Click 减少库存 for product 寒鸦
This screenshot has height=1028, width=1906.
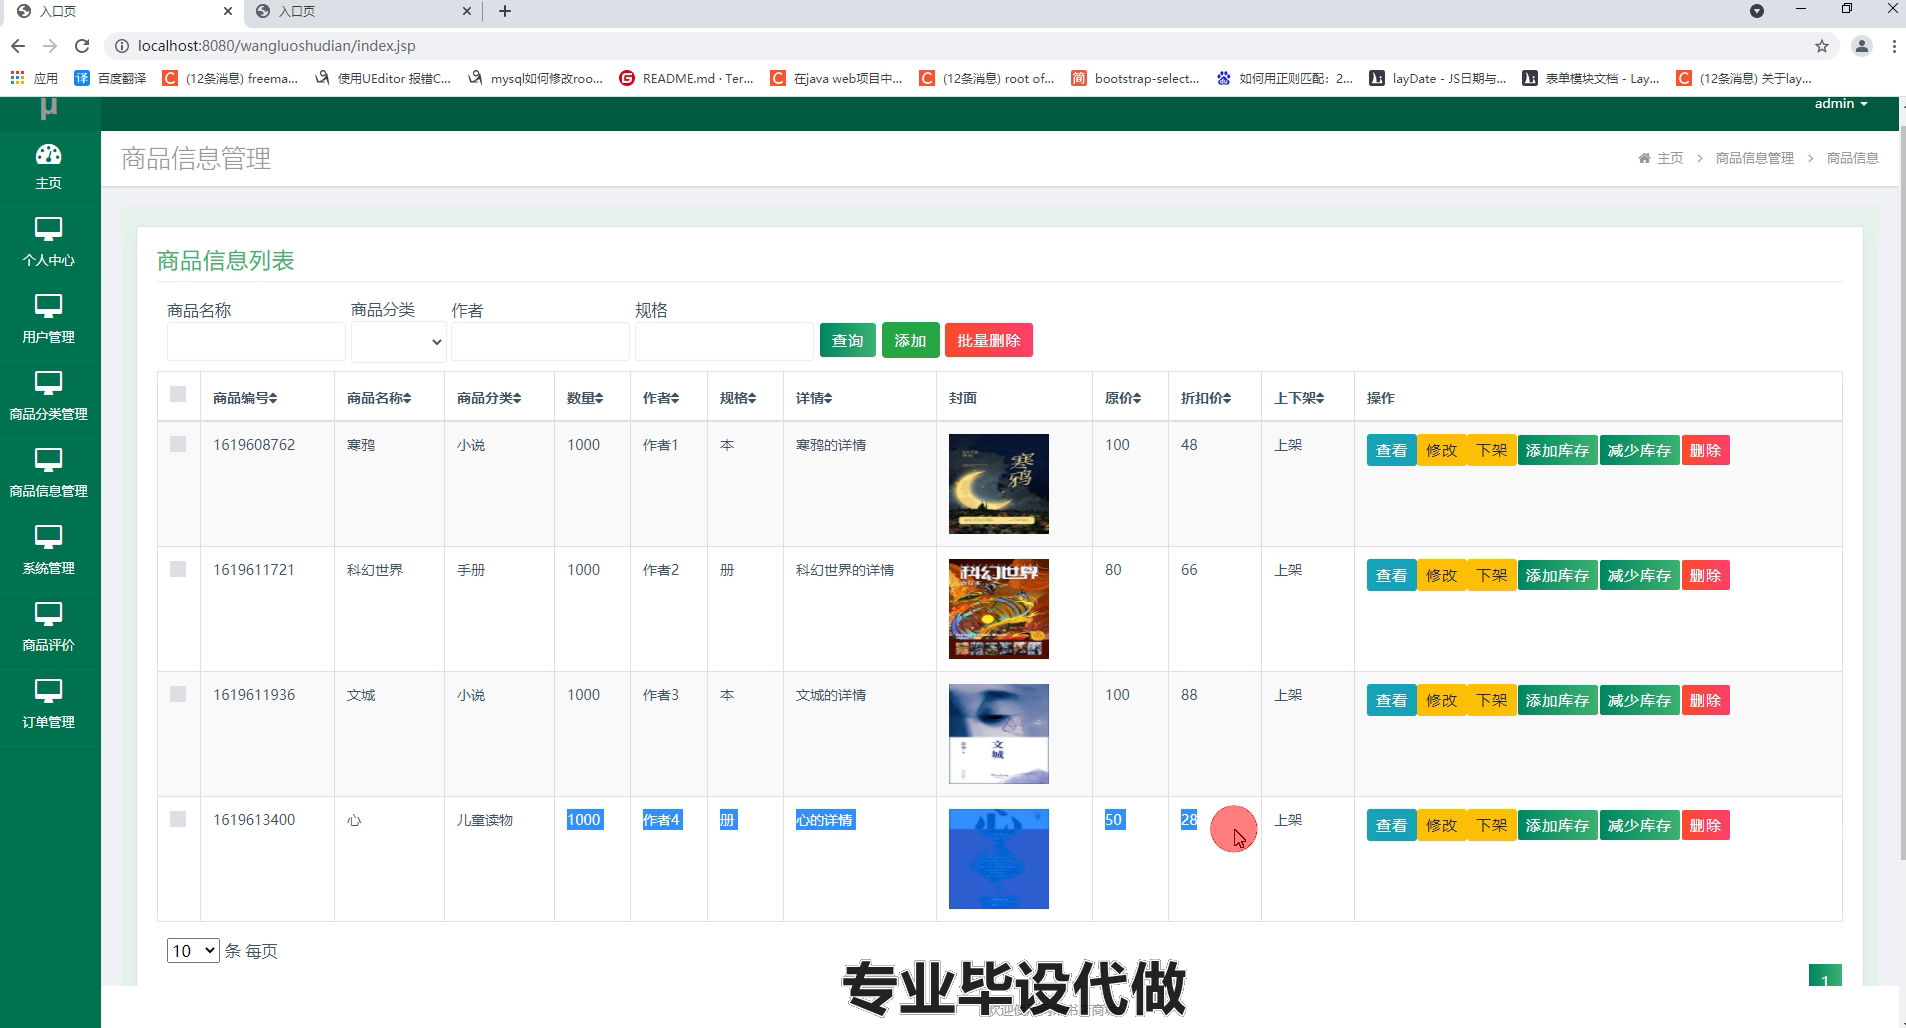(x=1639, y=450)
